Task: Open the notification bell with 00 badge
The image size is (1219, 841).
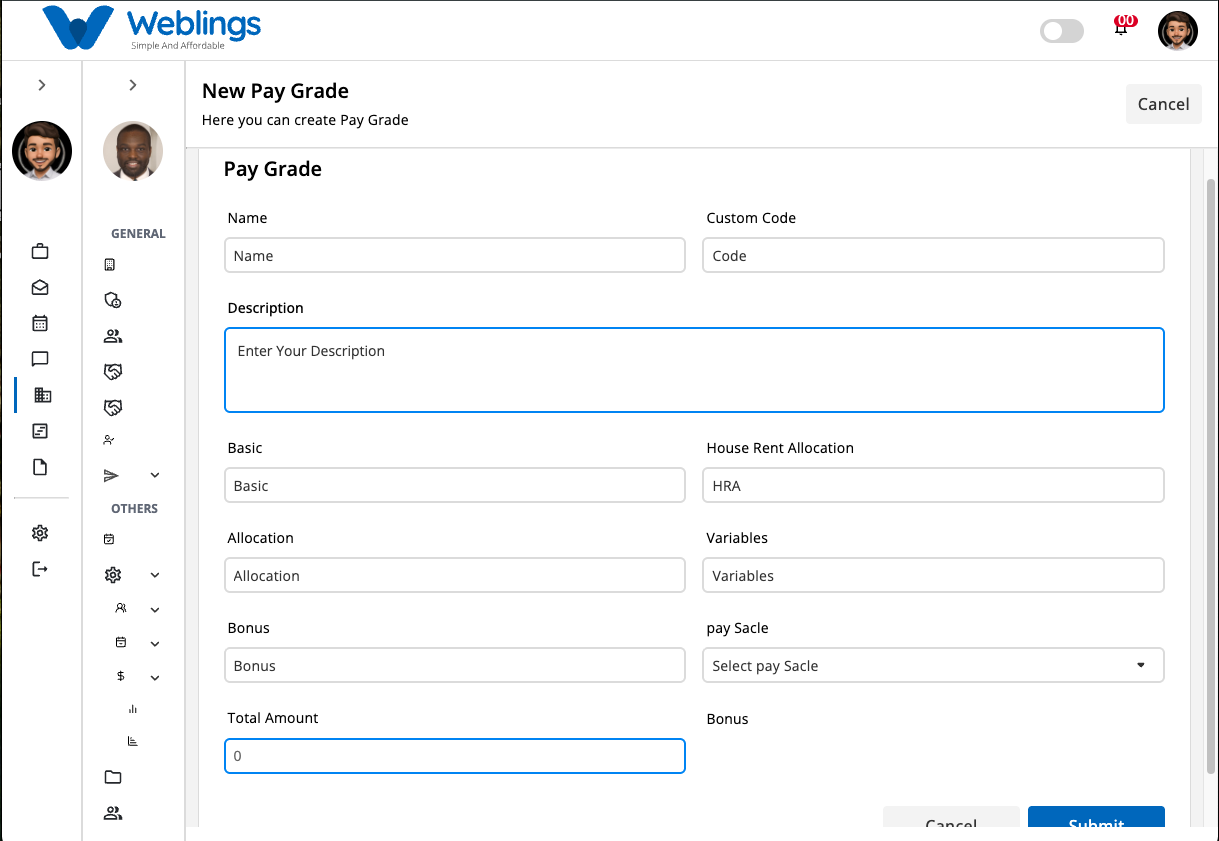Action: pos(1122,27)
